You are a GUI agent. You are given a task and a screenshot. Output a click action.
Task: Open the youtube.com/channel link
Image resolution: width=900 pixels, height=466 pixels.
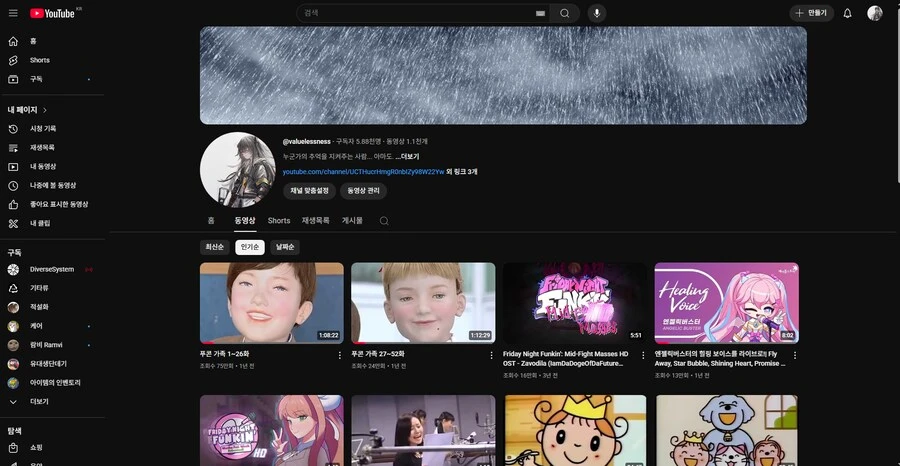point(363,172)
